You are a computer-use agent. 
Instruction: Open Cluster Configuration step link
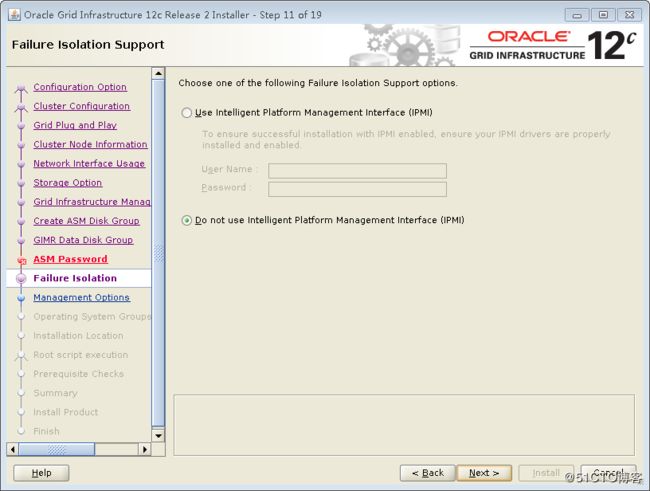click(82, 106)
